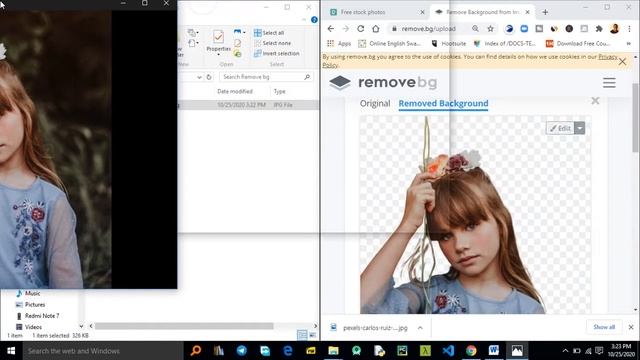640x360 pixels.
Task: Click Explorer horizontal scrollbar
Action: click(184, 326)
